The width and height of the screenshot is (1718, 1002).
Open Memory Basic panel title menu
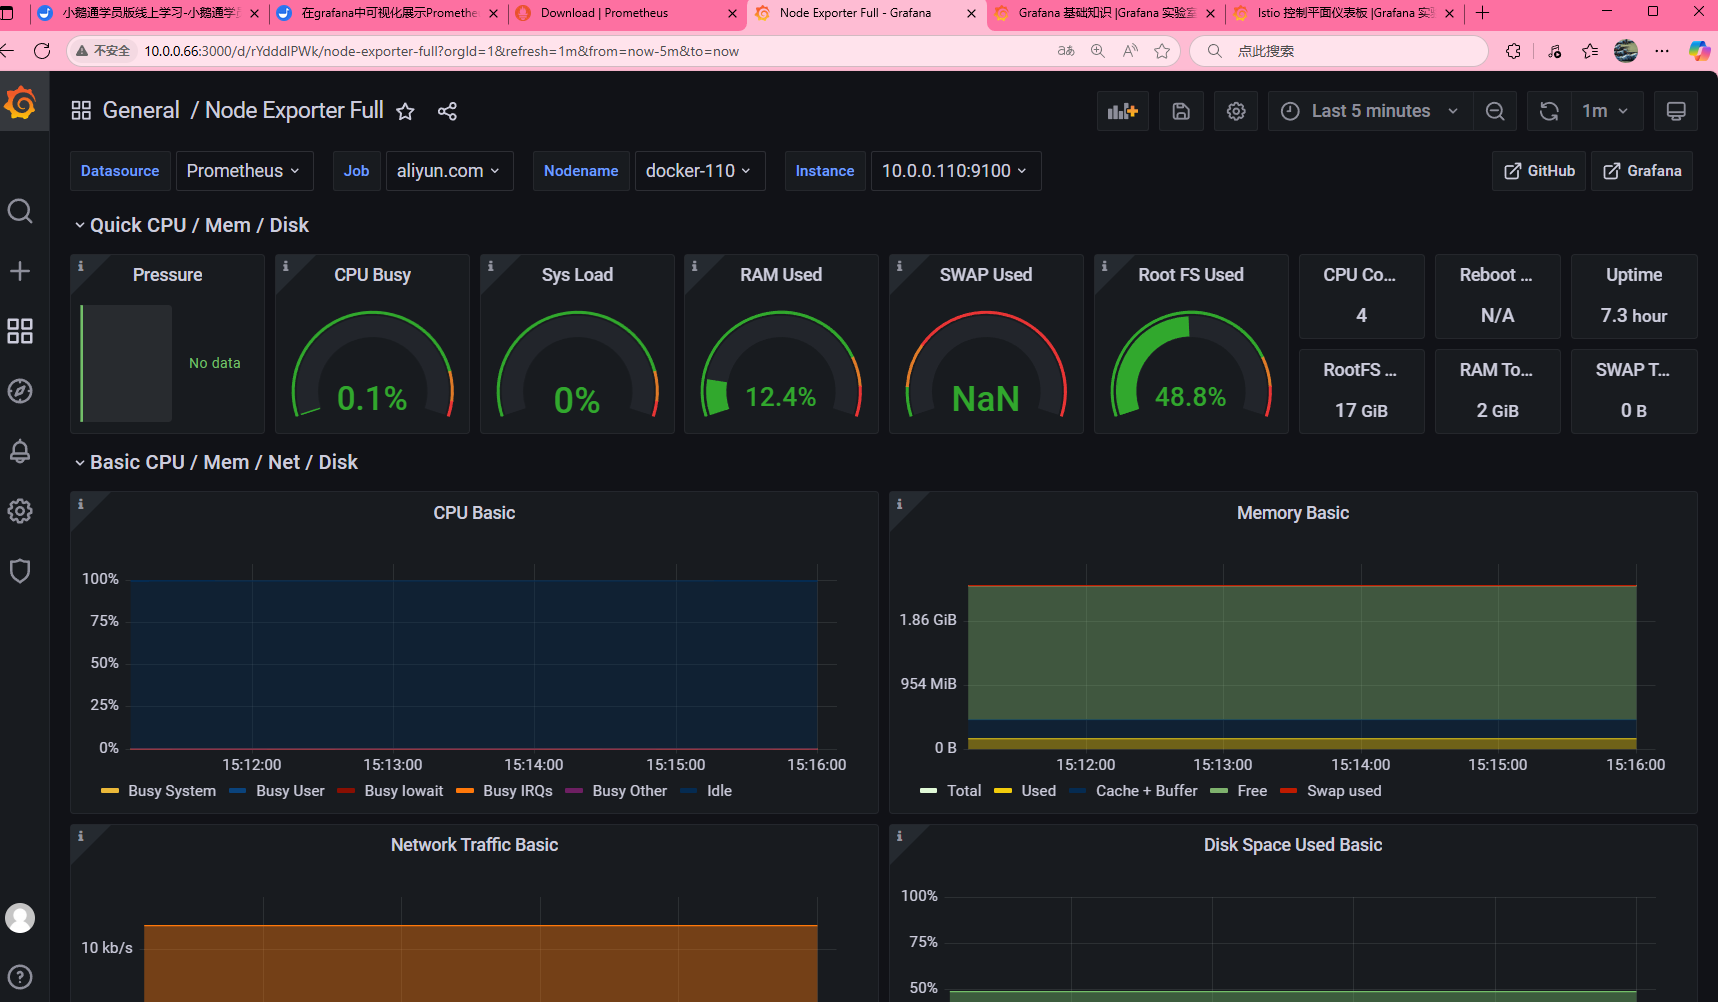[x=1293, y=513]
